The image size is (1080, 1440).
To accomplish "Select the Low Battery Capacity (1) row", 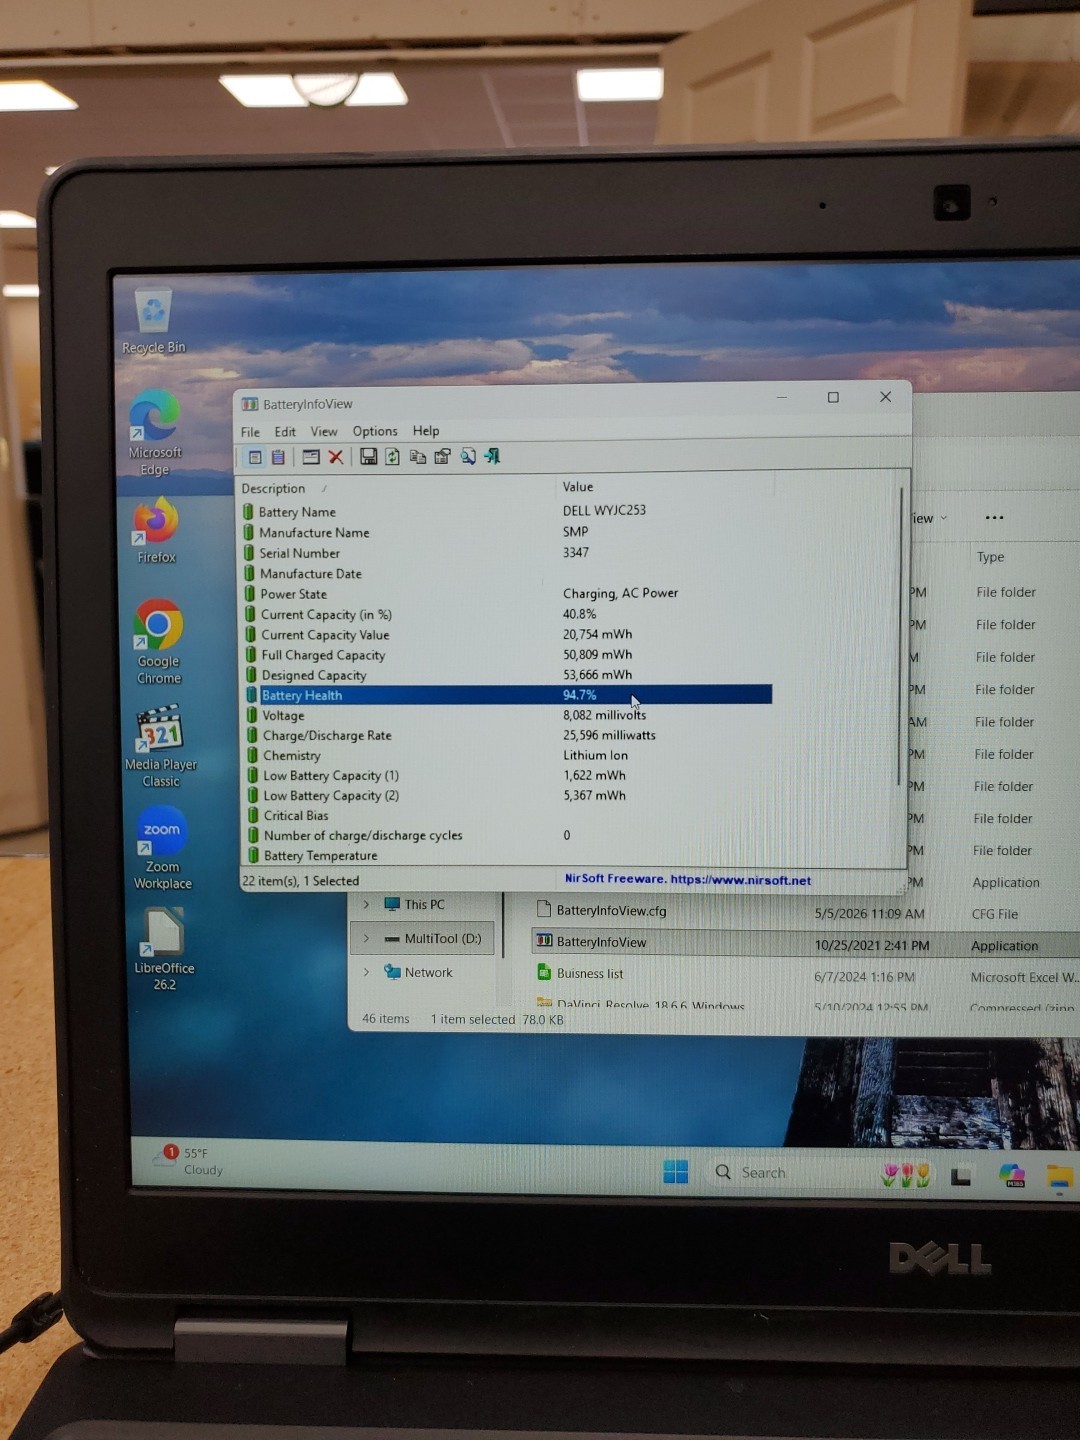I will point(506,775).
